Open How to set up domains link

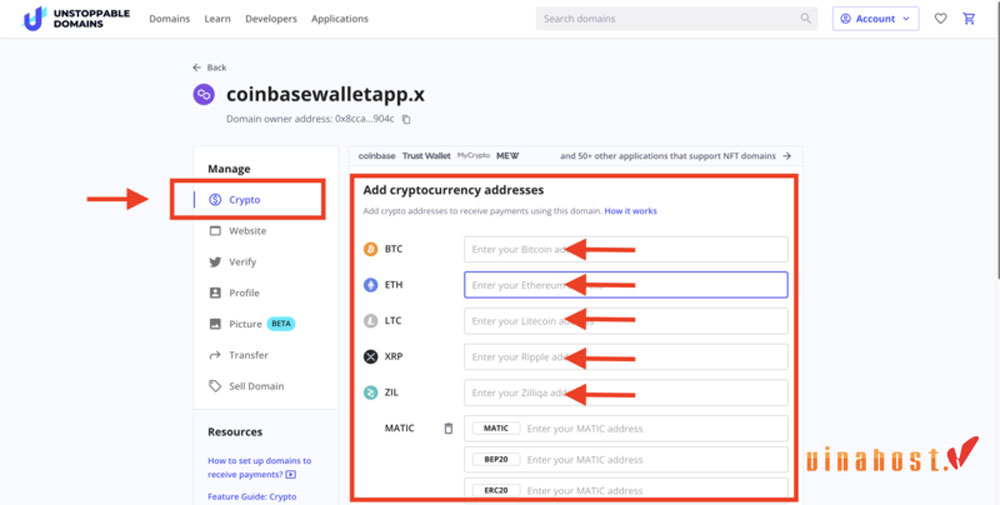pos(260,467)
